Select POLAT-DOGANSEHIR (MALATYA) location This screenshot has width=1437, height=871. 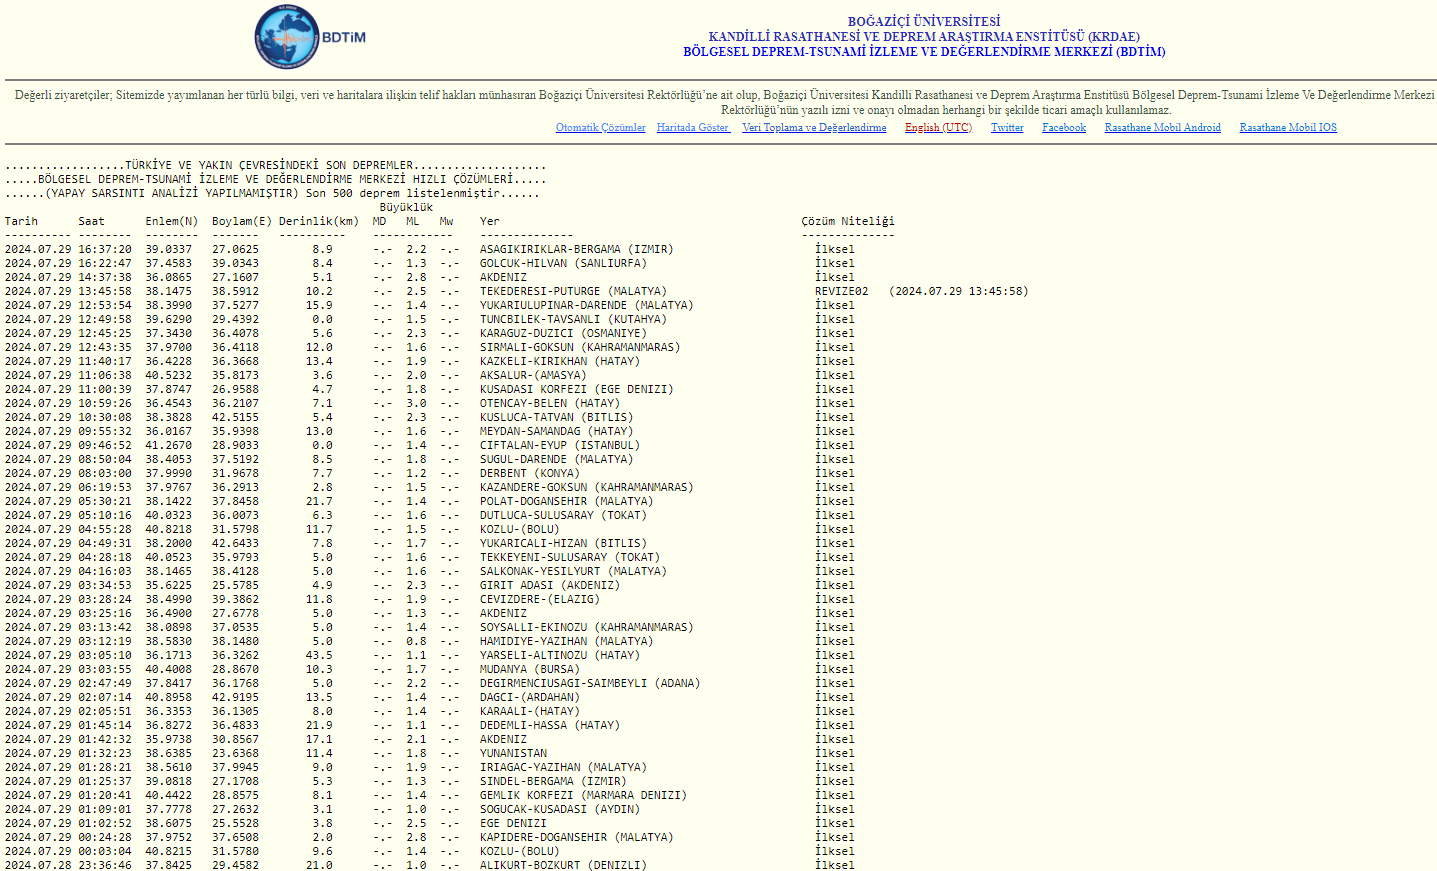[566, 502]
